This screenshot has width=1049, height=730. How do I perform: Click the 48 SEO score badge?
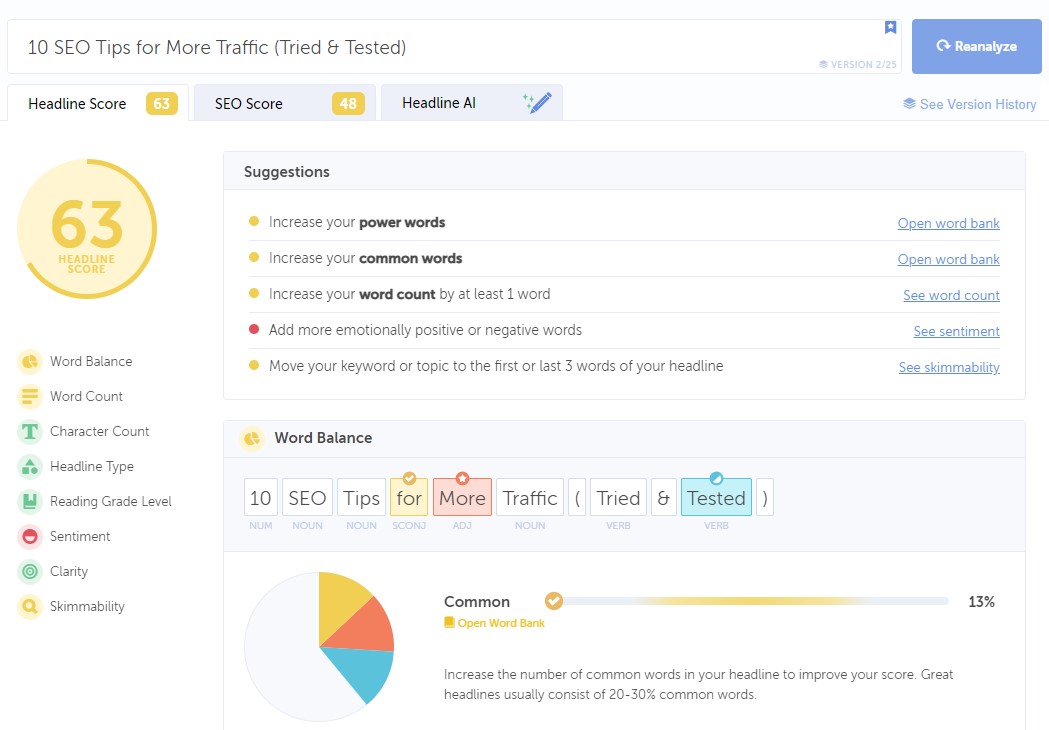(348, 104)
